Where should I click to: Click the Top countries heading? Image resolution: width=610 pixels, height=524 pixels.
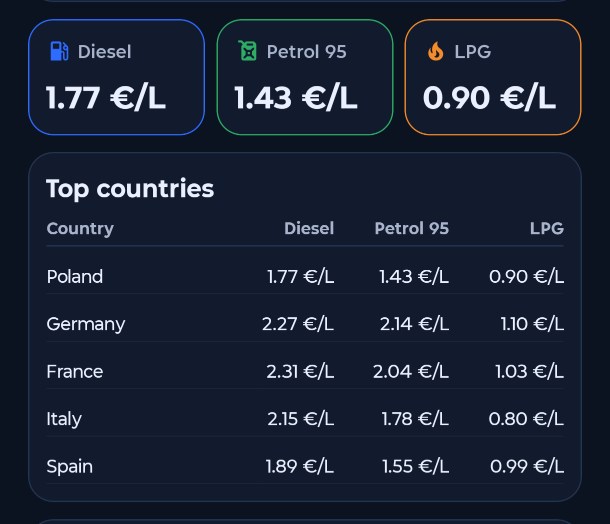pyautogui.click(x=130, y=189)
